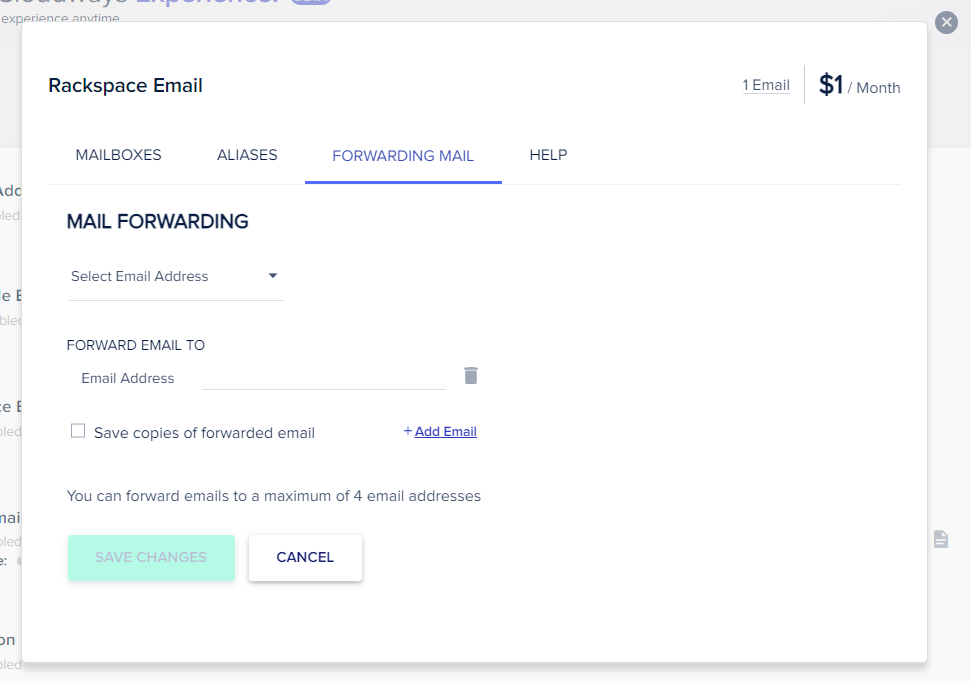The height and width of the screenshot is (681, 971).
Task: Click the Save Changes button
Action: point(151,558)
